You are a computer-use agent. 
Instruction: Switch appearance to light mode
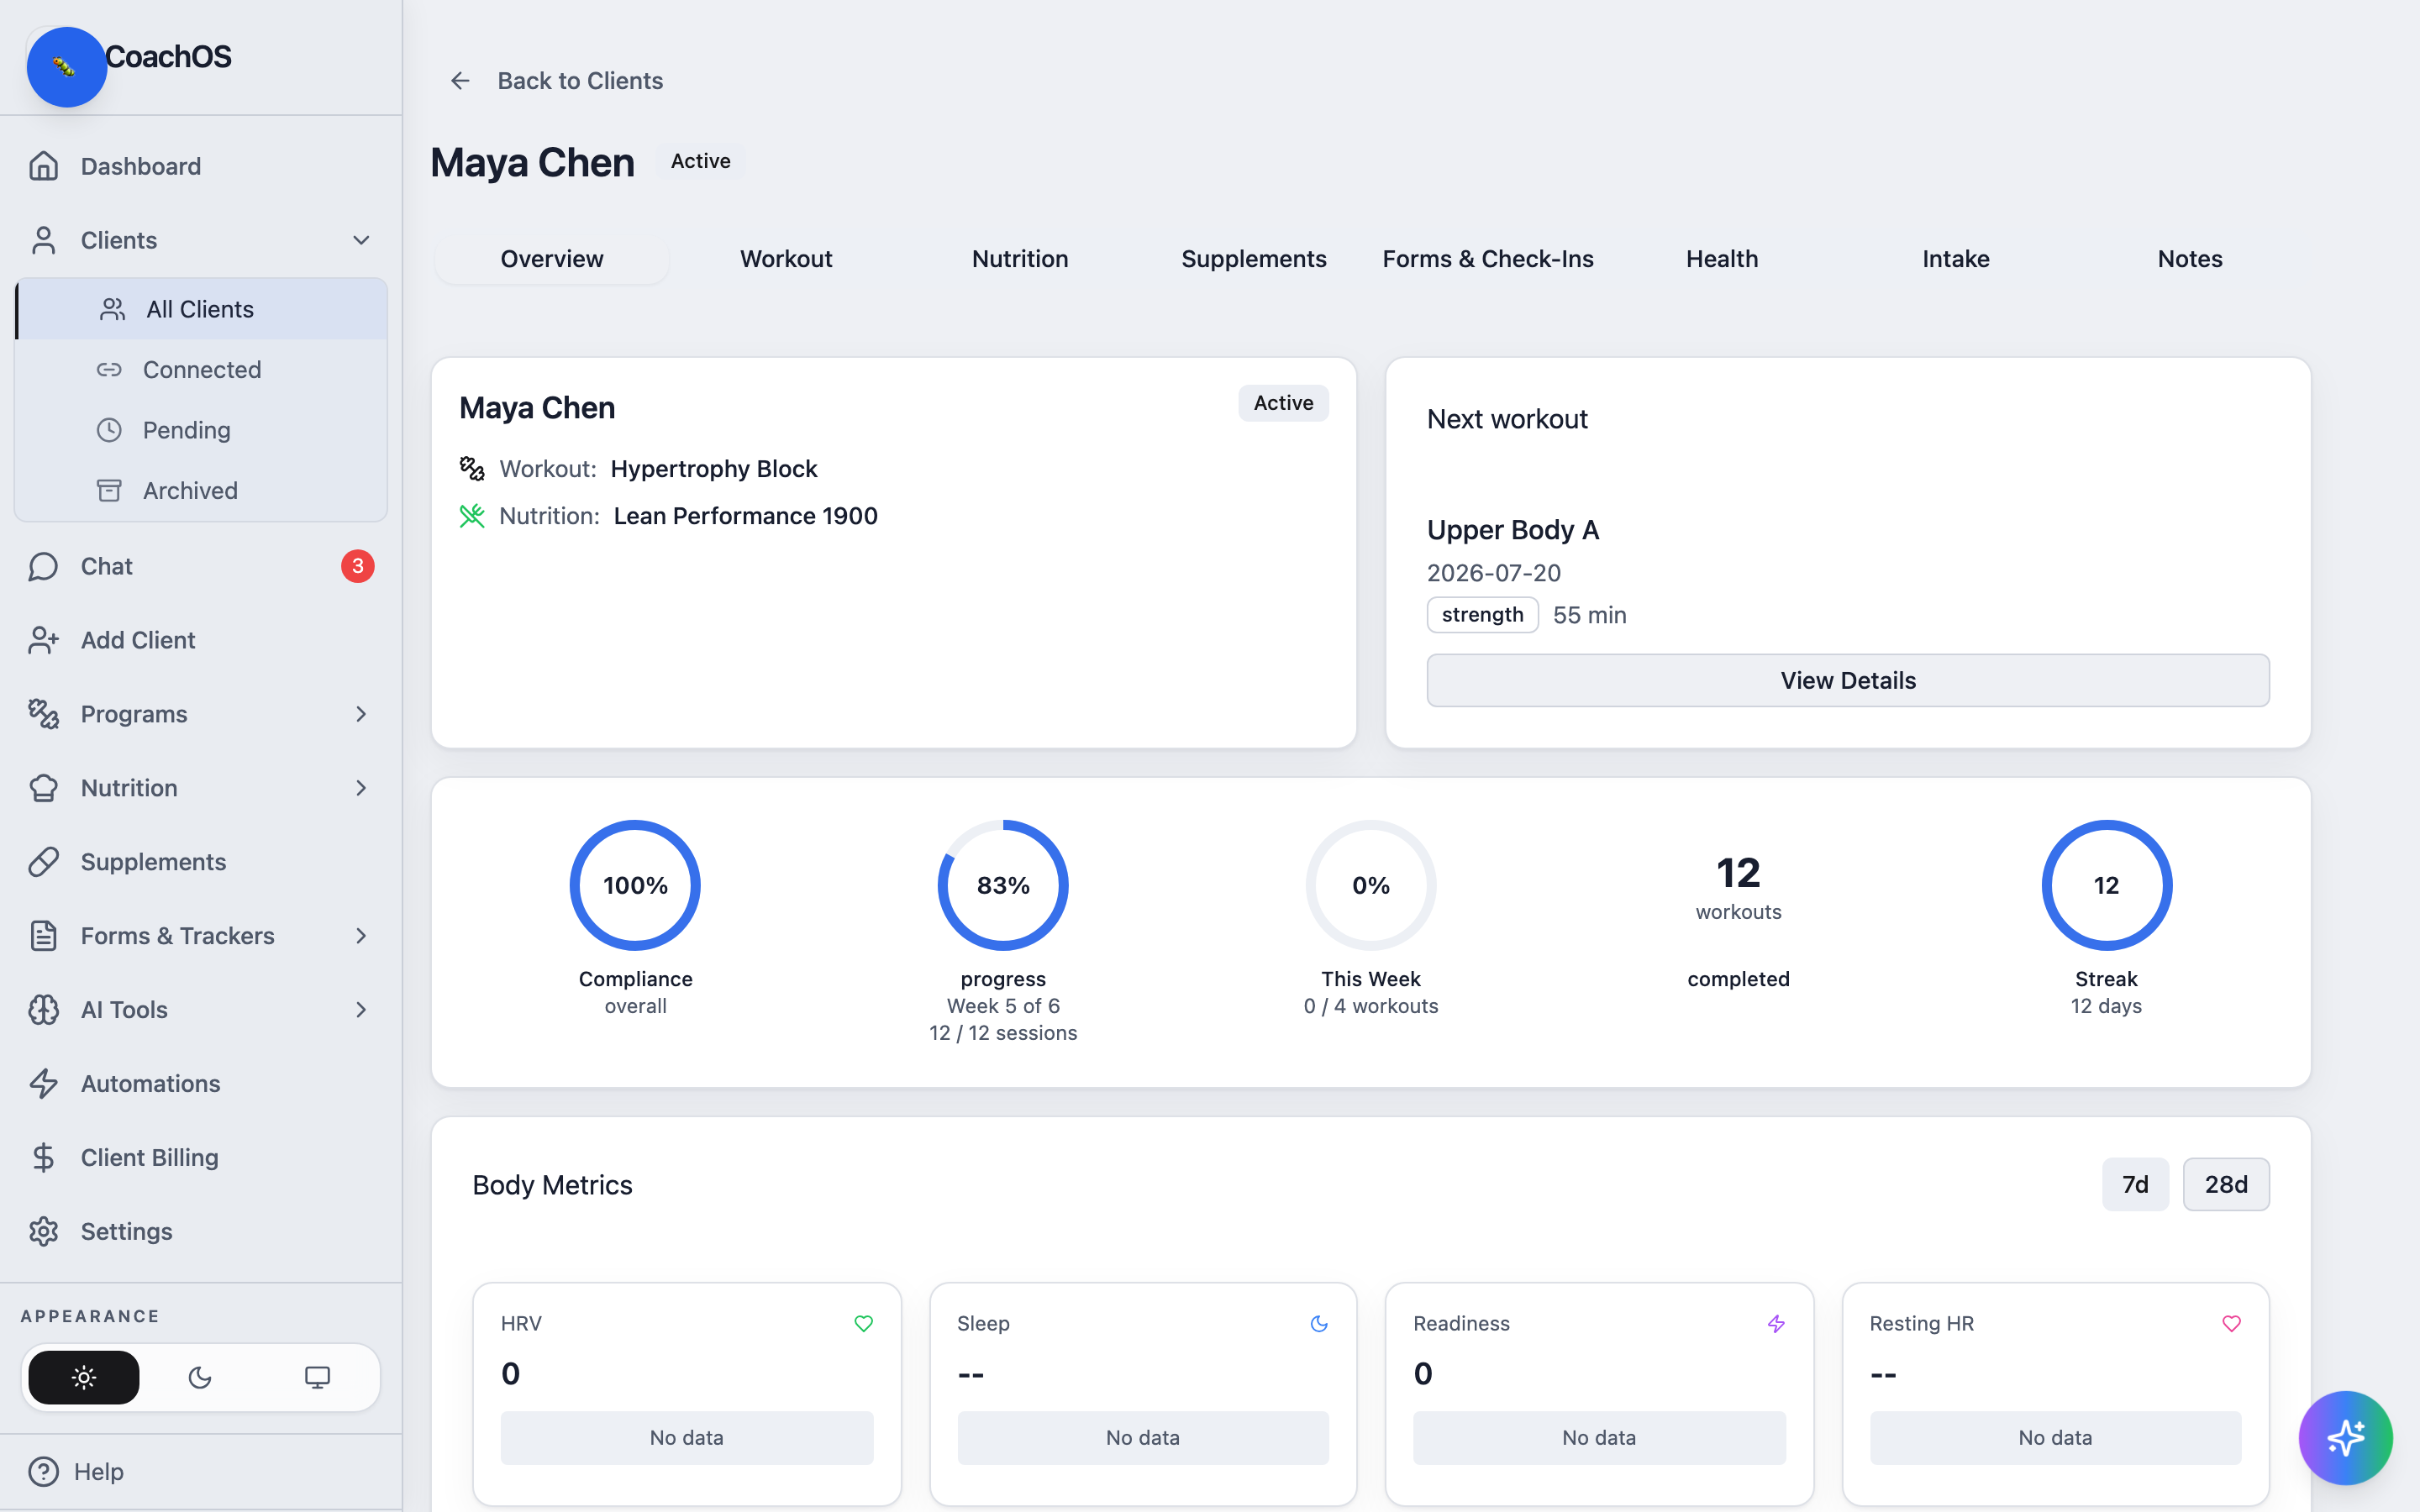click(x=84, y=1378)
